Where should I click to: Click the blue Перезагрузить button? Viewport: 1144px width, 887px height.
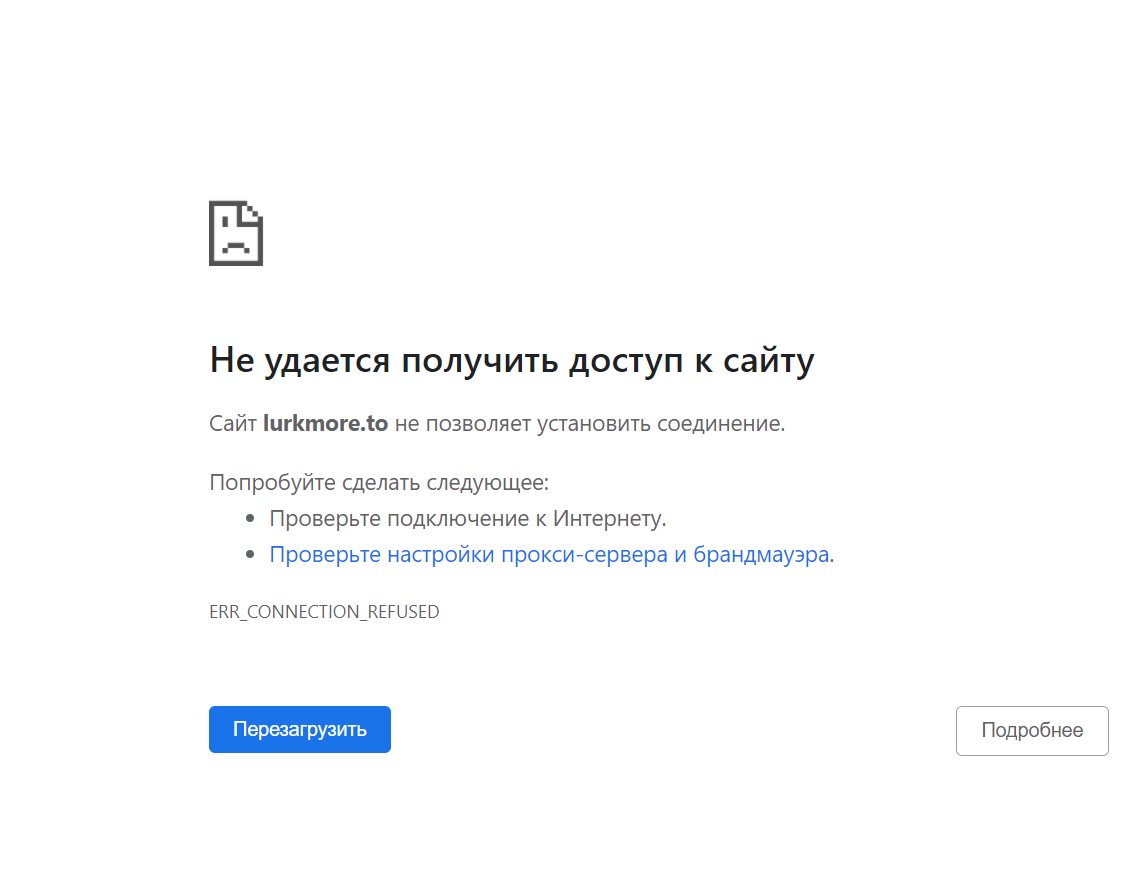[x=299, y=729]
